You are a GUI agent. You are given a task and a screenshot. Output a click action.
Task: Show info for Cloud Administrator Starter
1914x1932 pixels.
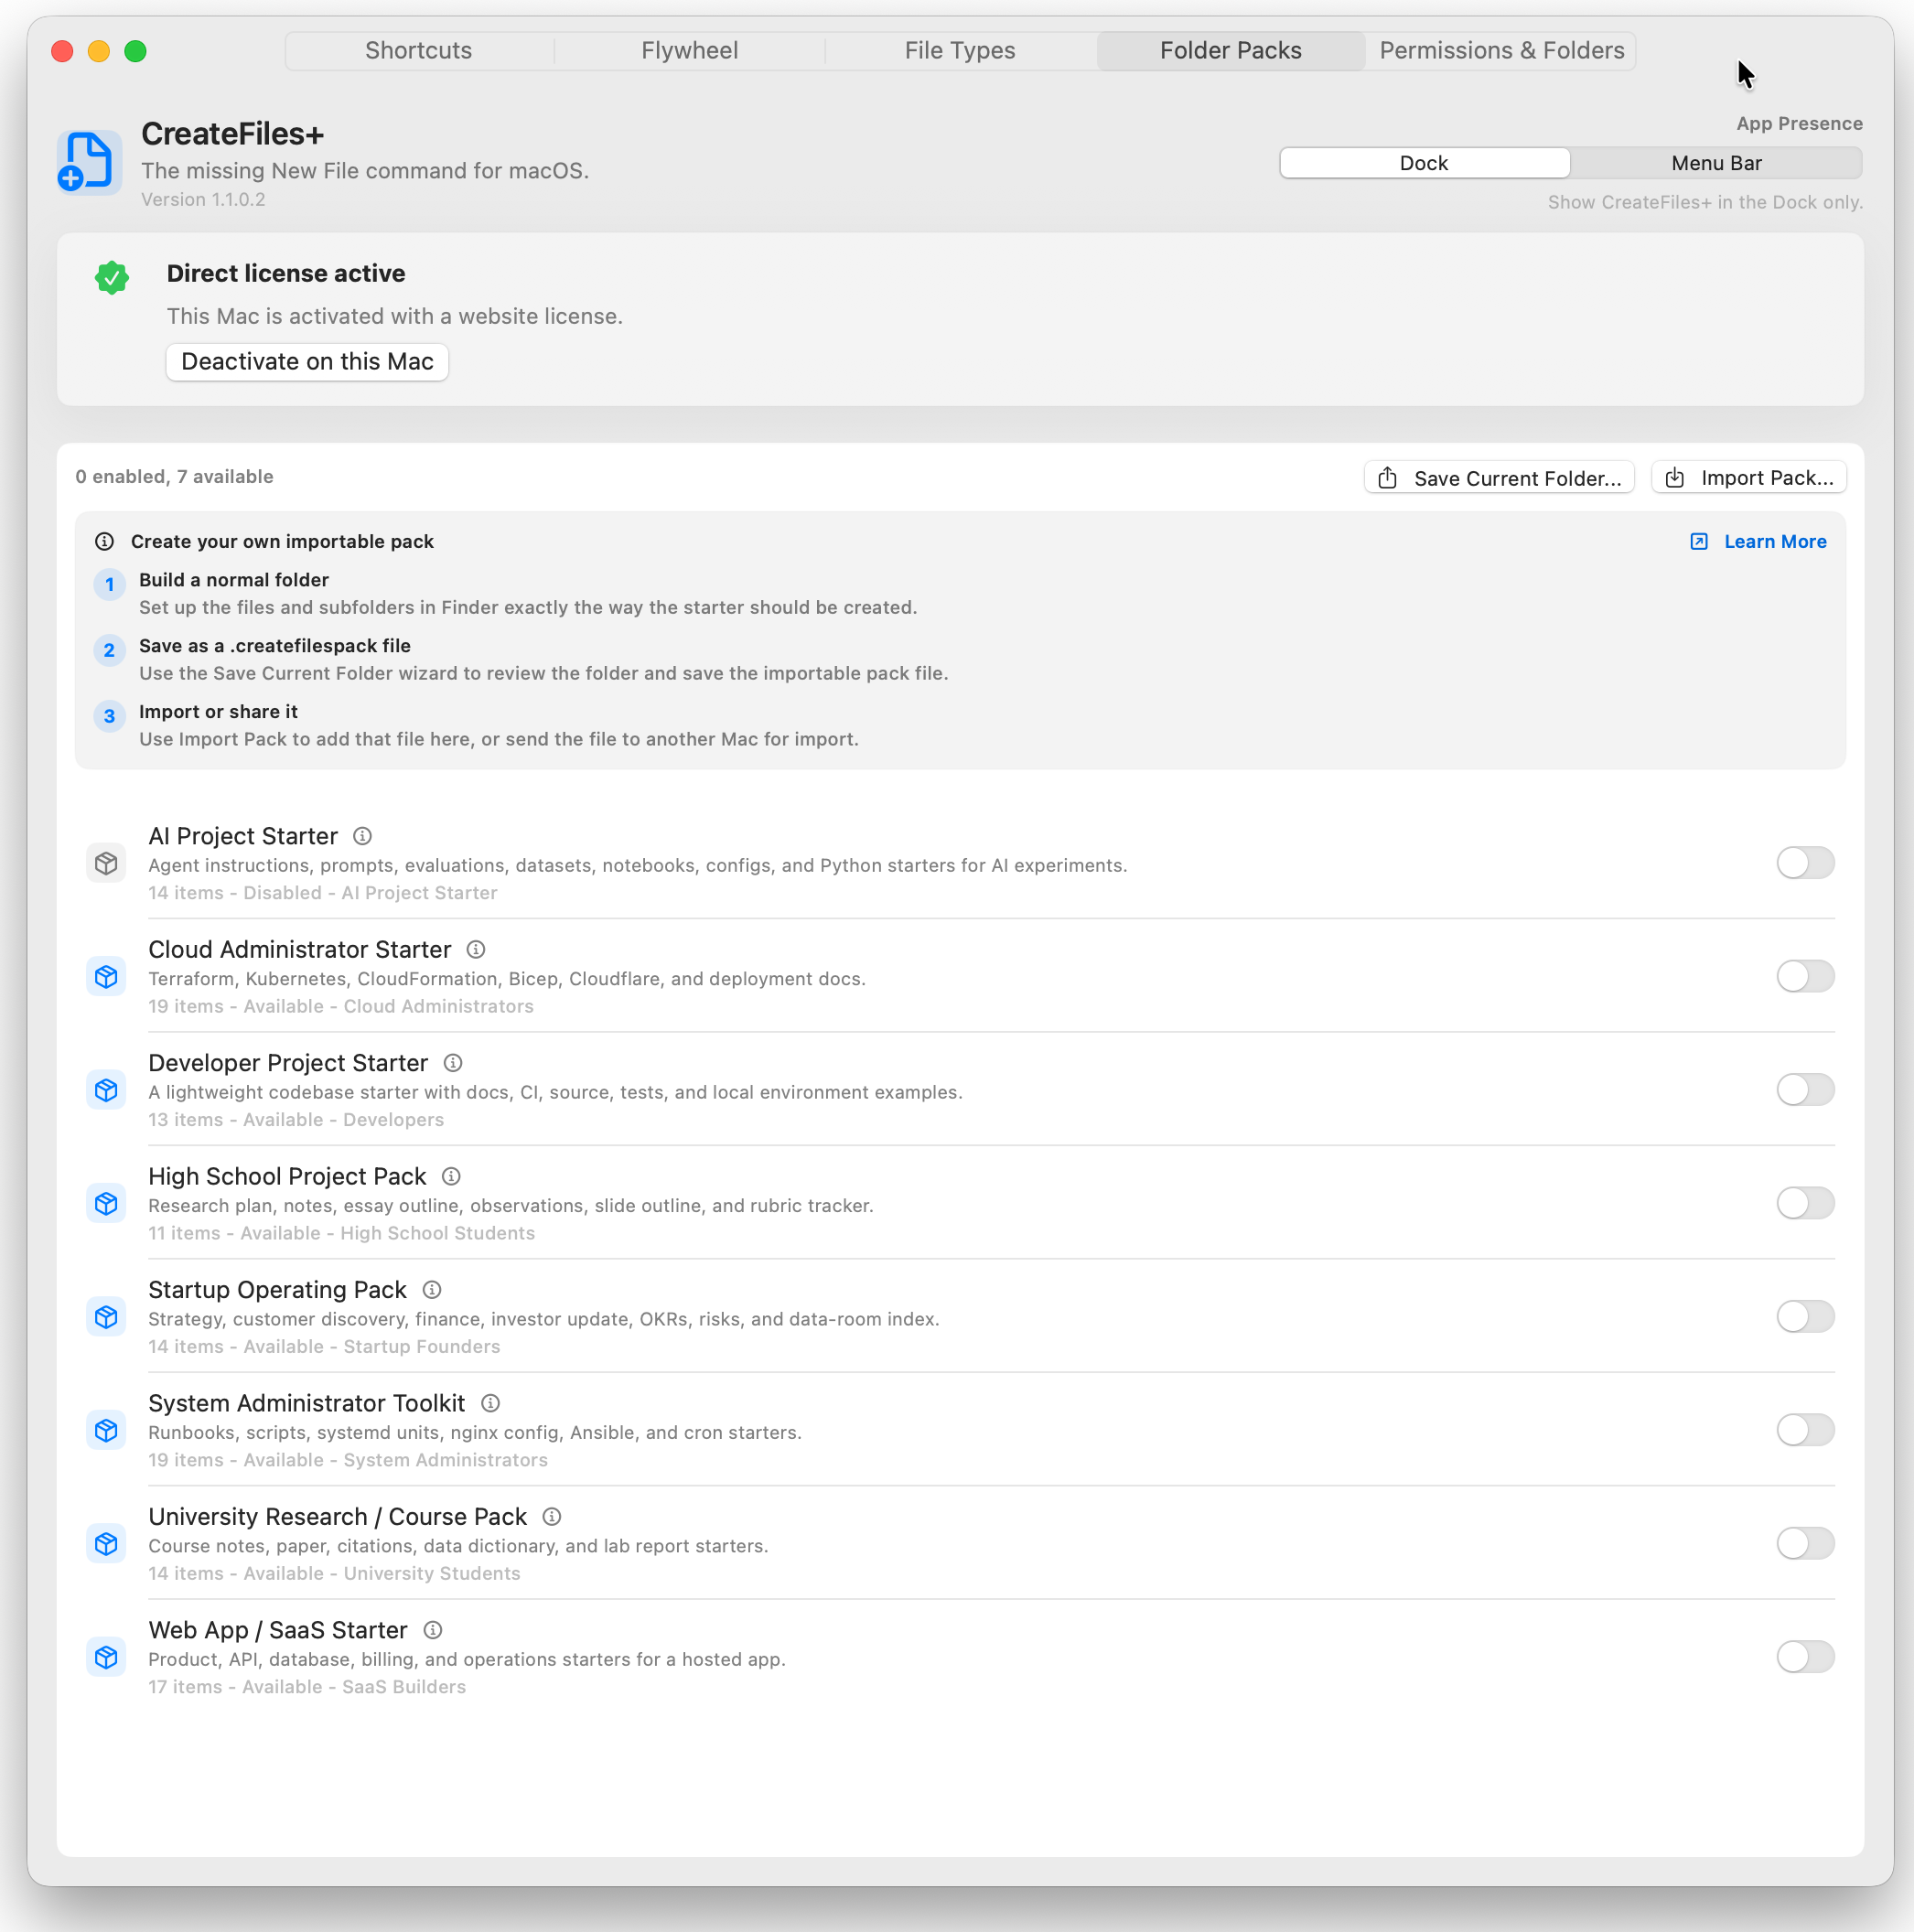[x=476, y=949]
